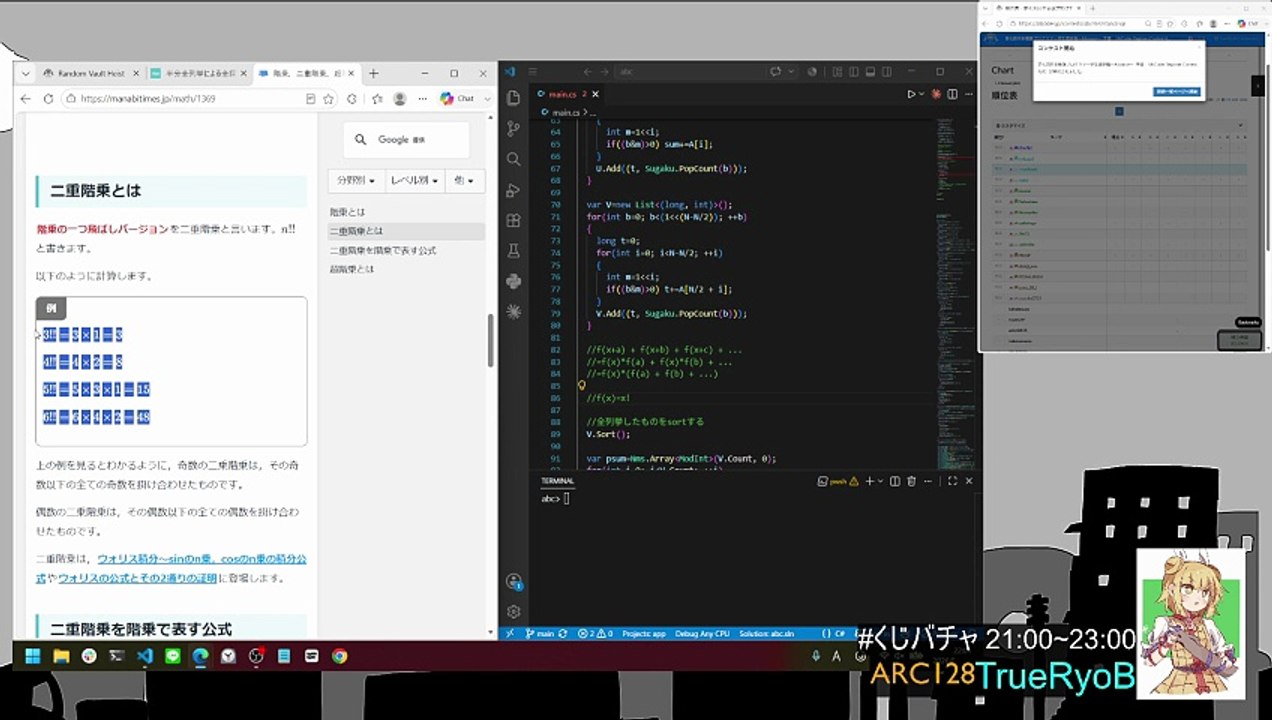Open Edge Settings and more ellipsis
This screenshot has width=1272, height=720.
(422, 99)
